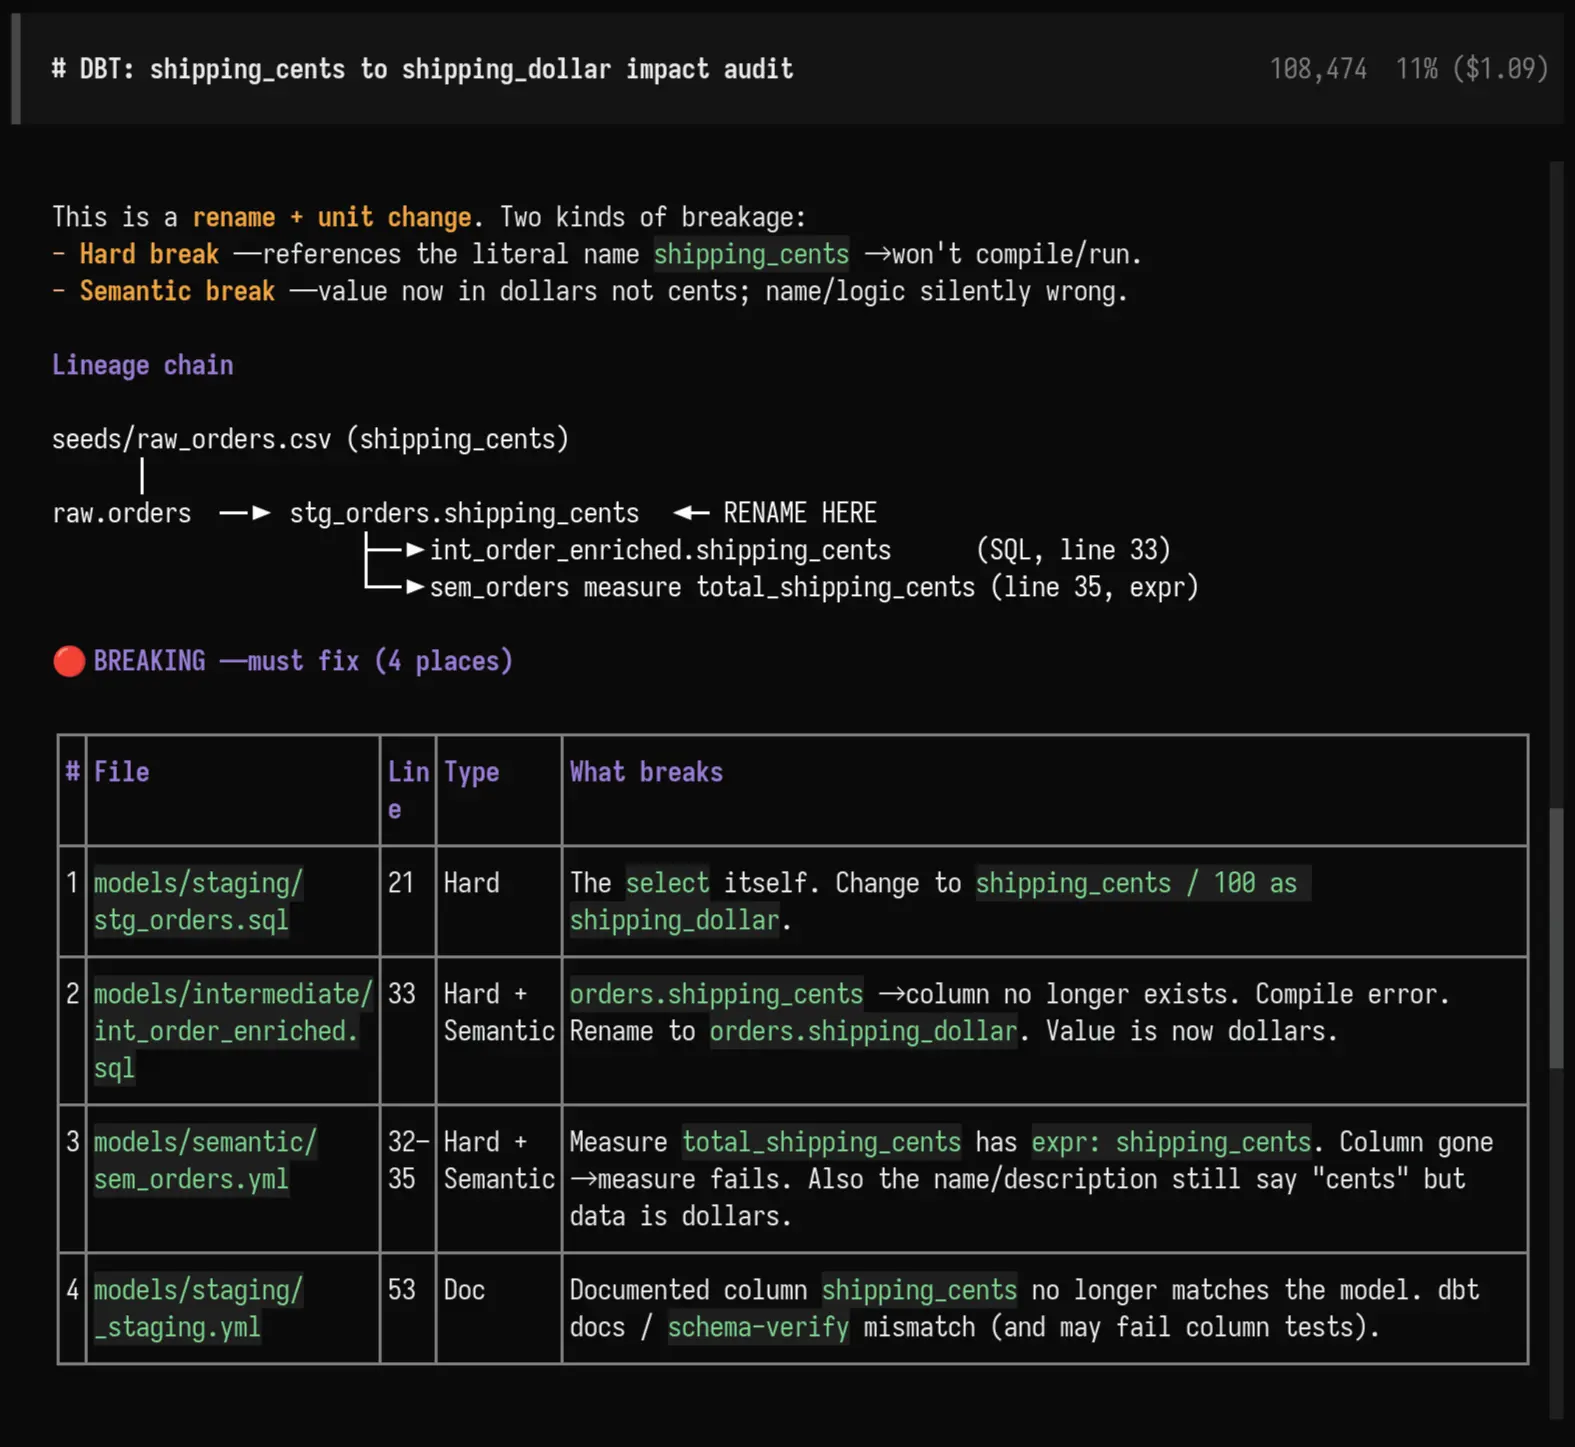
Task: Click the Type column header
Action: (472, 772)
